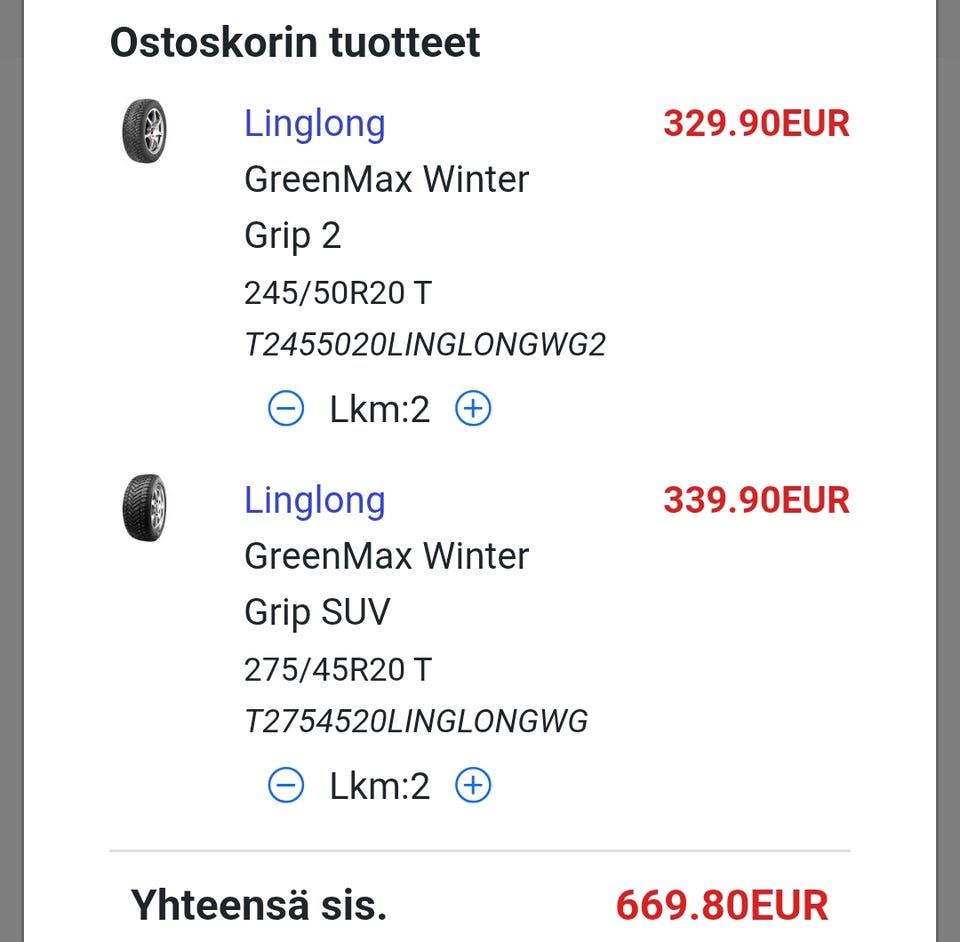Follow the Linglong link above Grip 2

click(x=315, y=124)
